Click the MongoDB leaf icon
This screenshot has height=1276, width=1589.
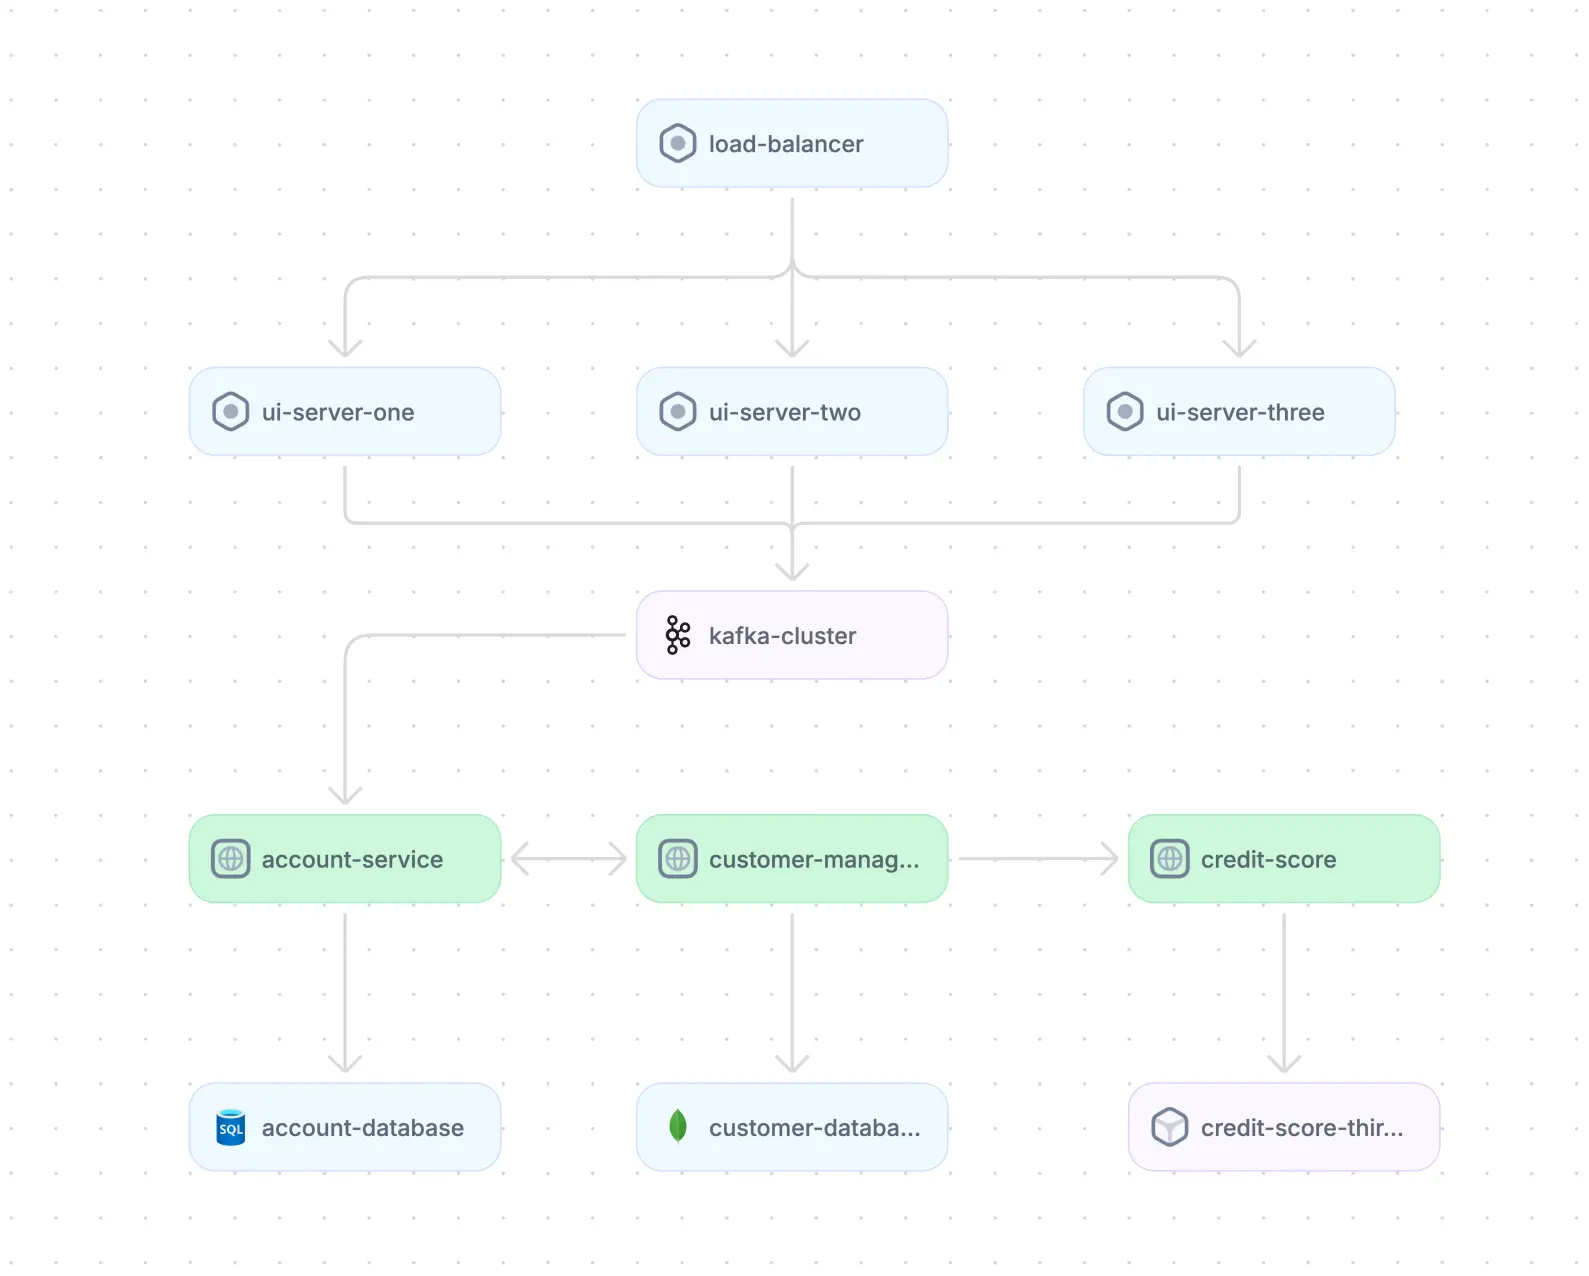click(x=677, y=1127)
